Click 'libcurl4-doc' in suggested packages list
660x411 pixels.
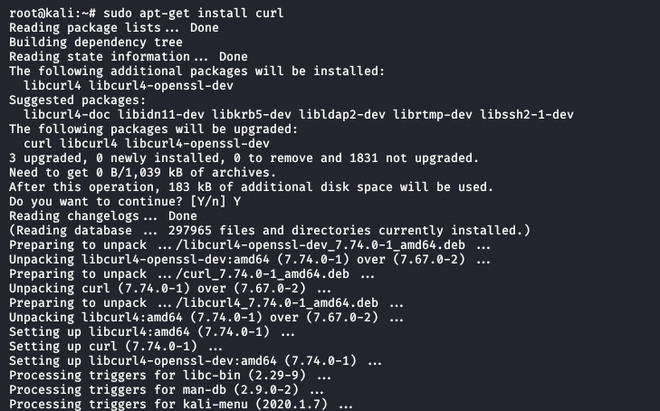click(x=67, y=115)
